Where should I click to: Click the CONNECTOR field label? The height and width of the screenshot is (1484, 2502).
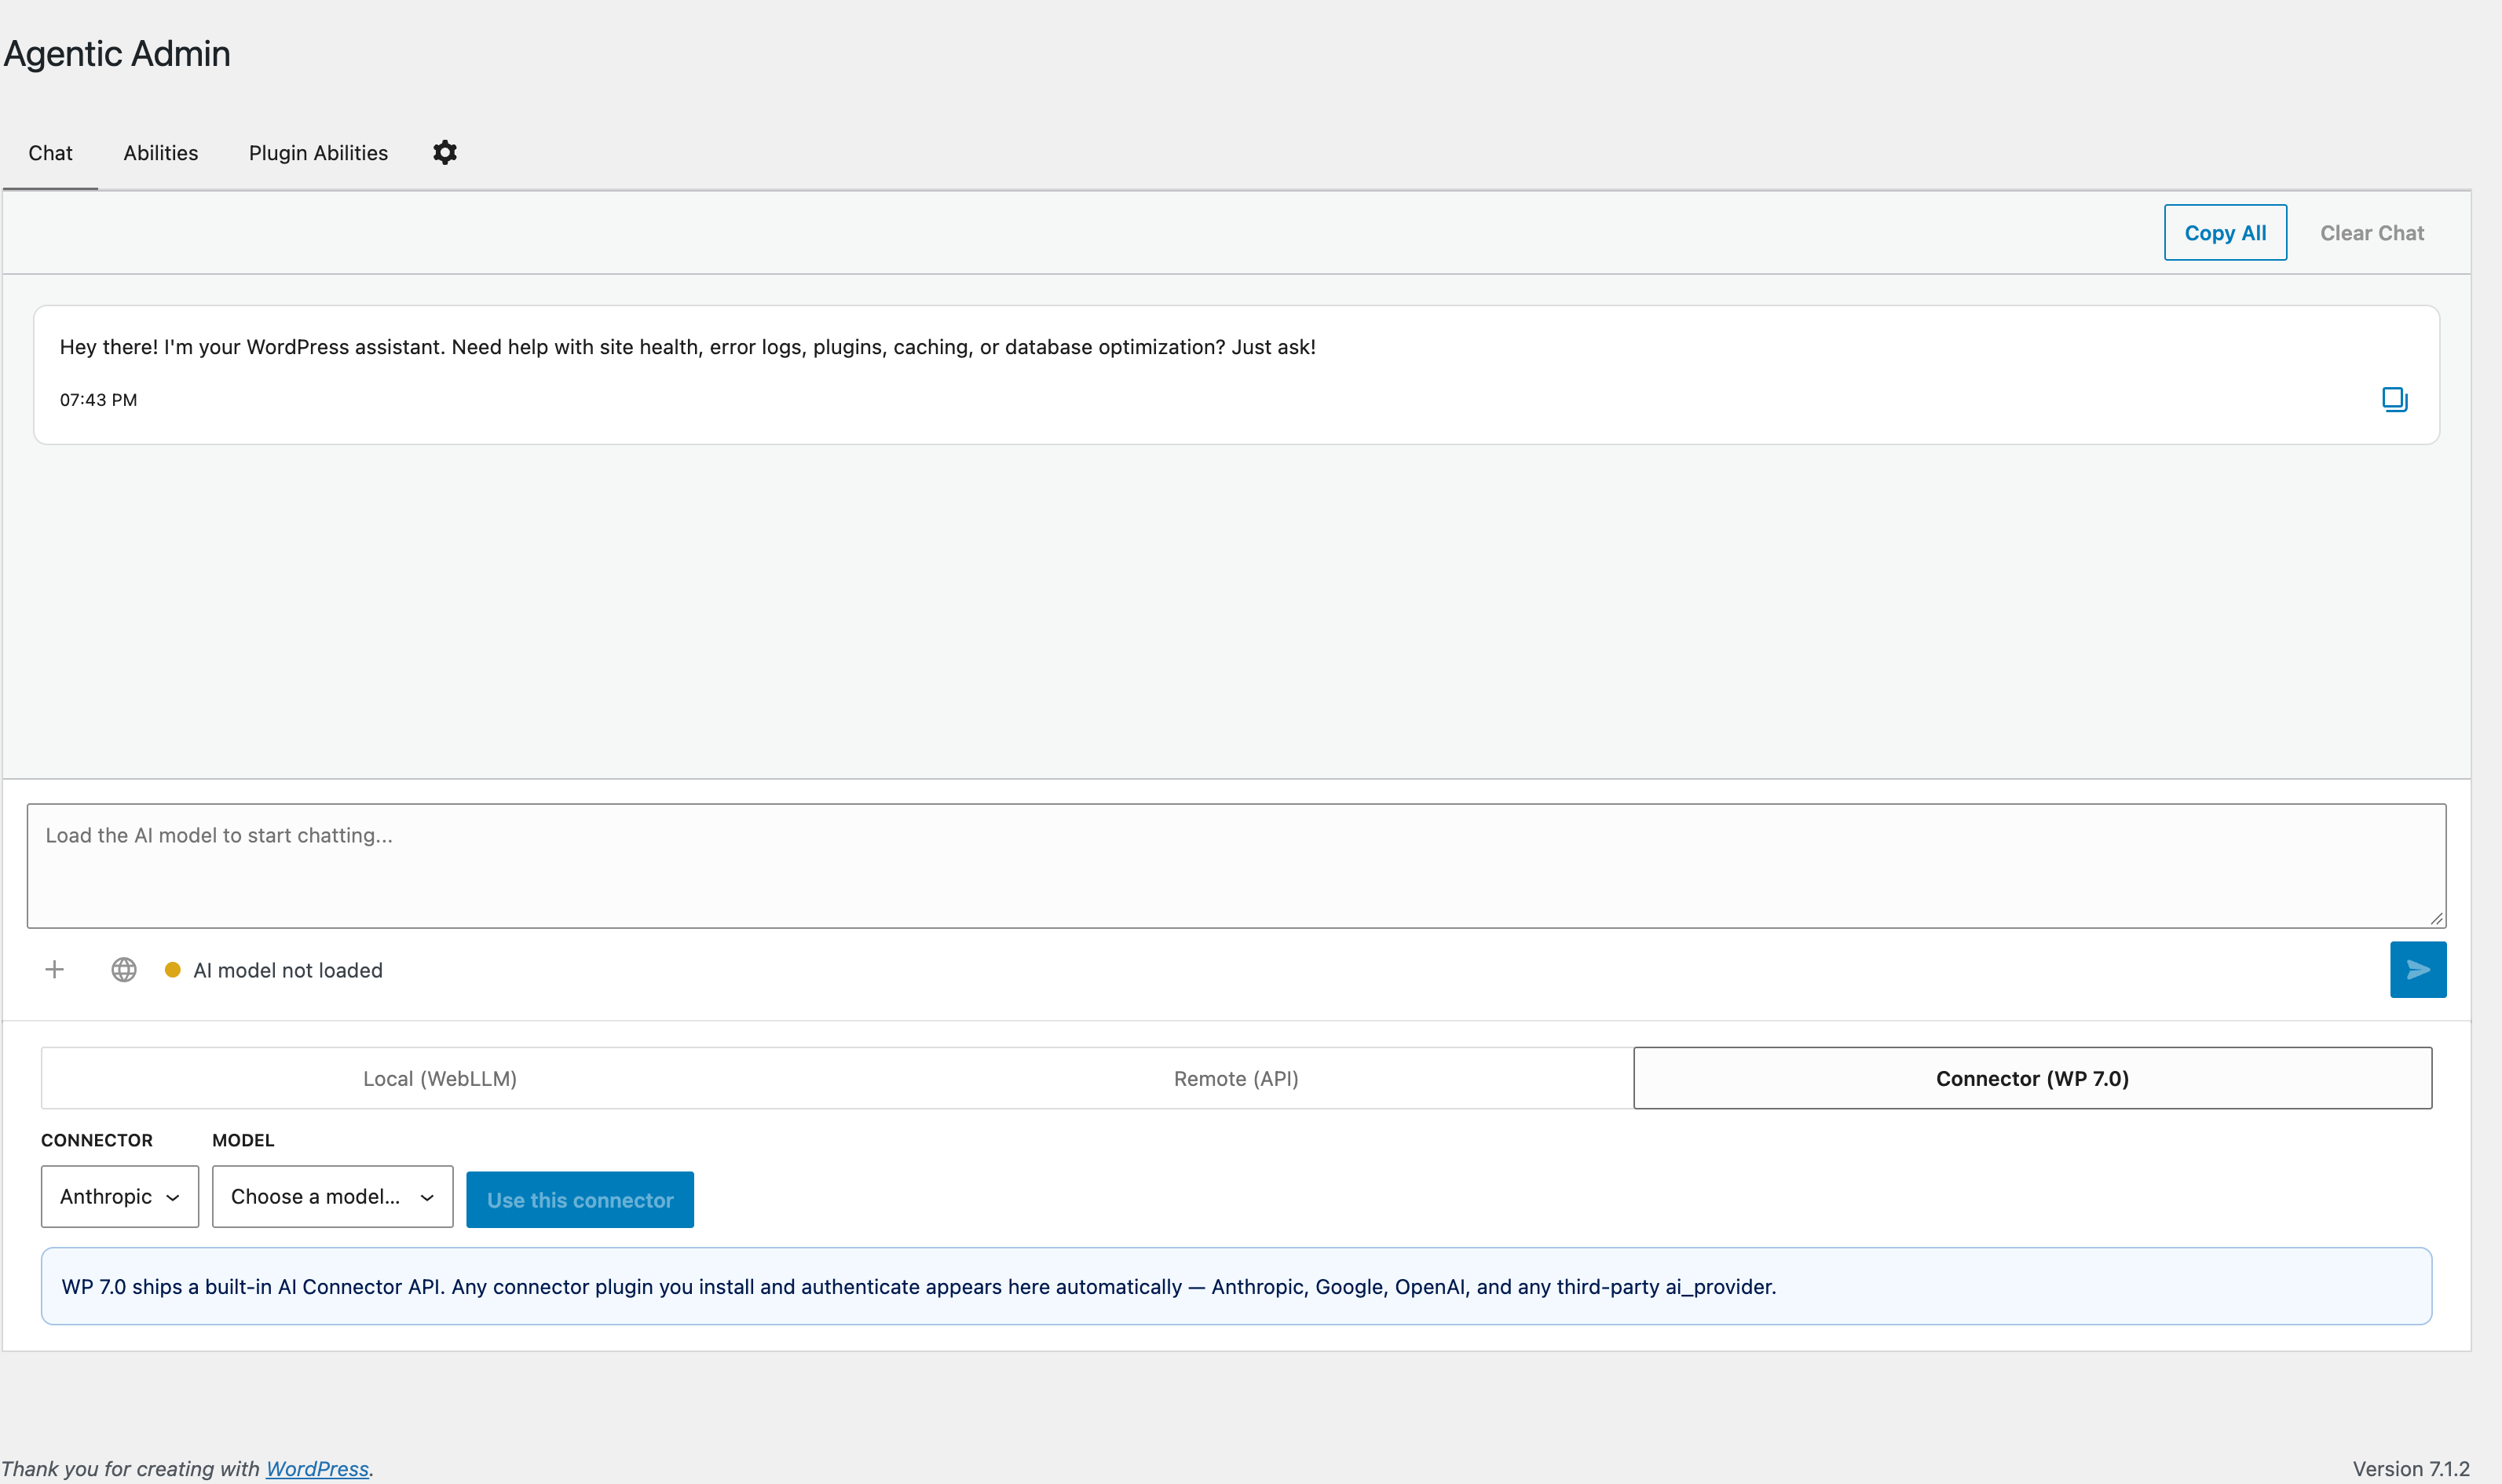pyautogui.click(x=97, y=1140)
